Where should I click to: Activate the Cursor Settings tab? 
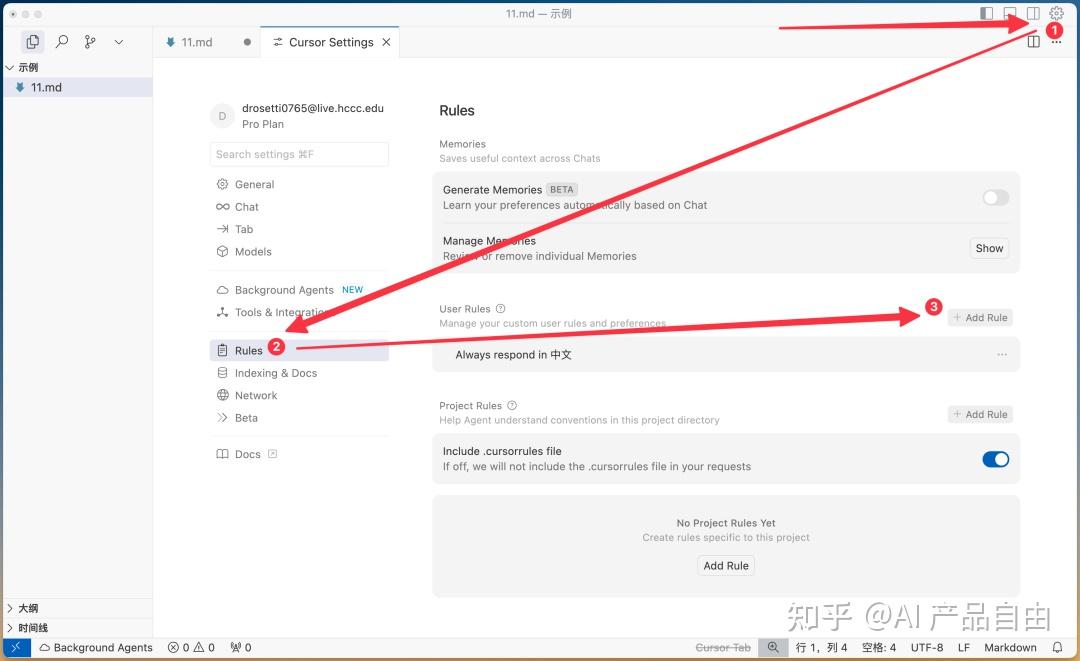[x=331, y=42]
